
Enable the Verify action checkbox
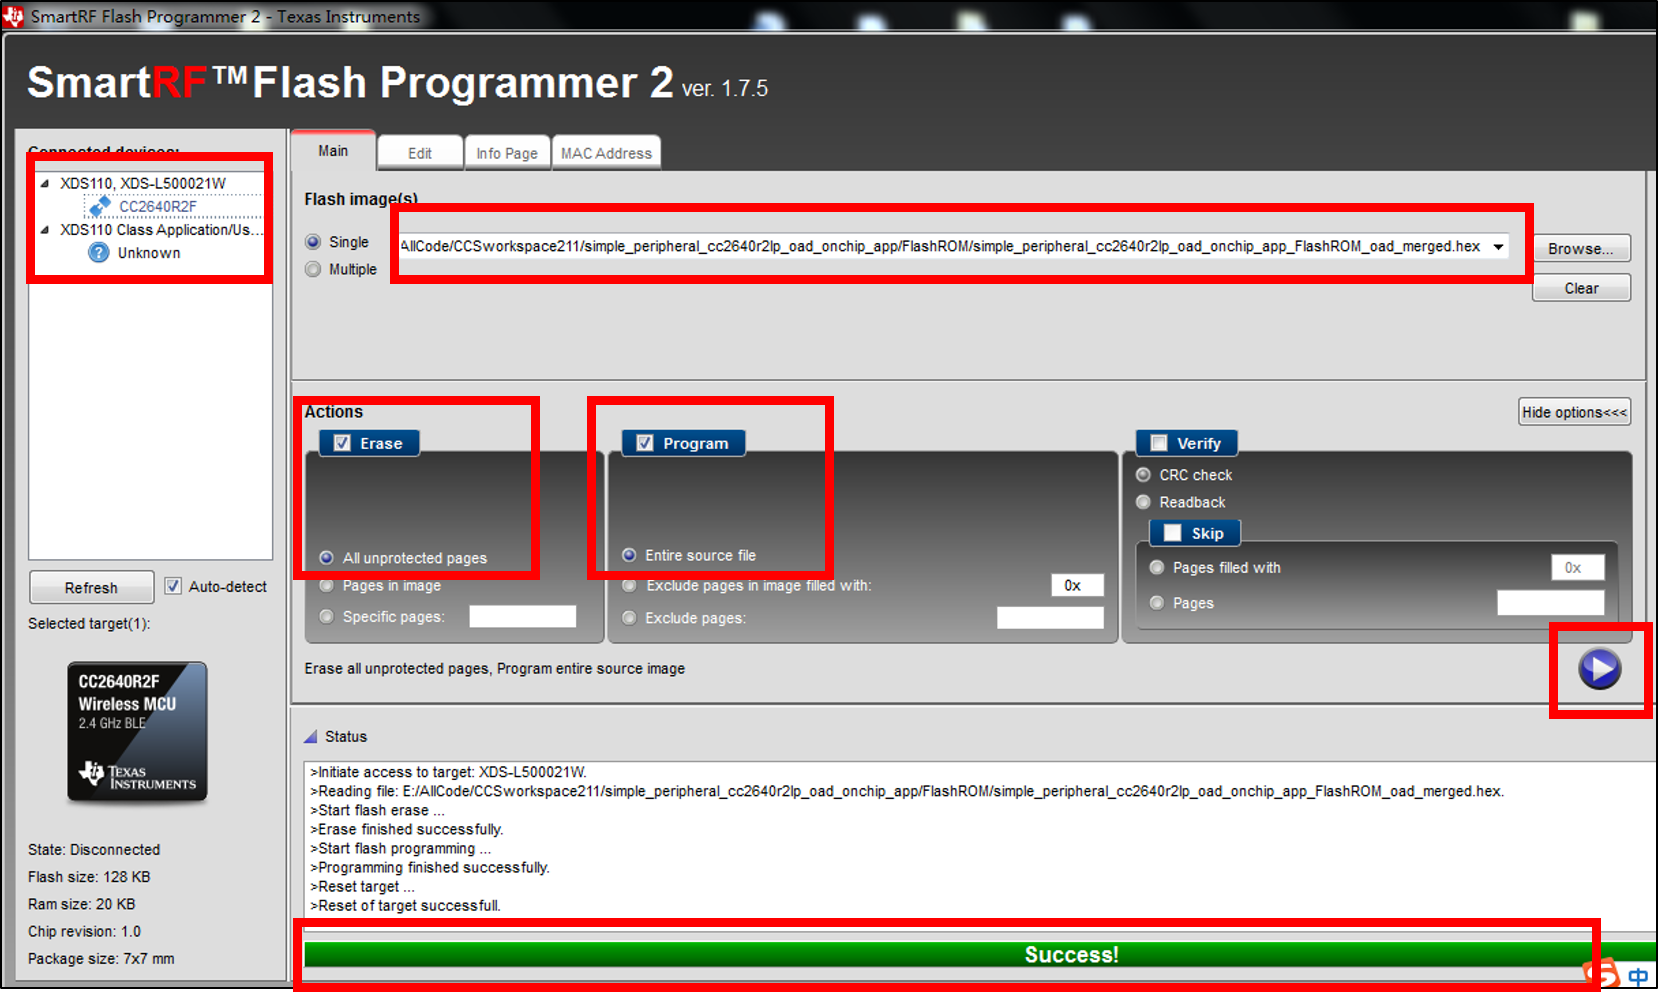point(1159,443)
